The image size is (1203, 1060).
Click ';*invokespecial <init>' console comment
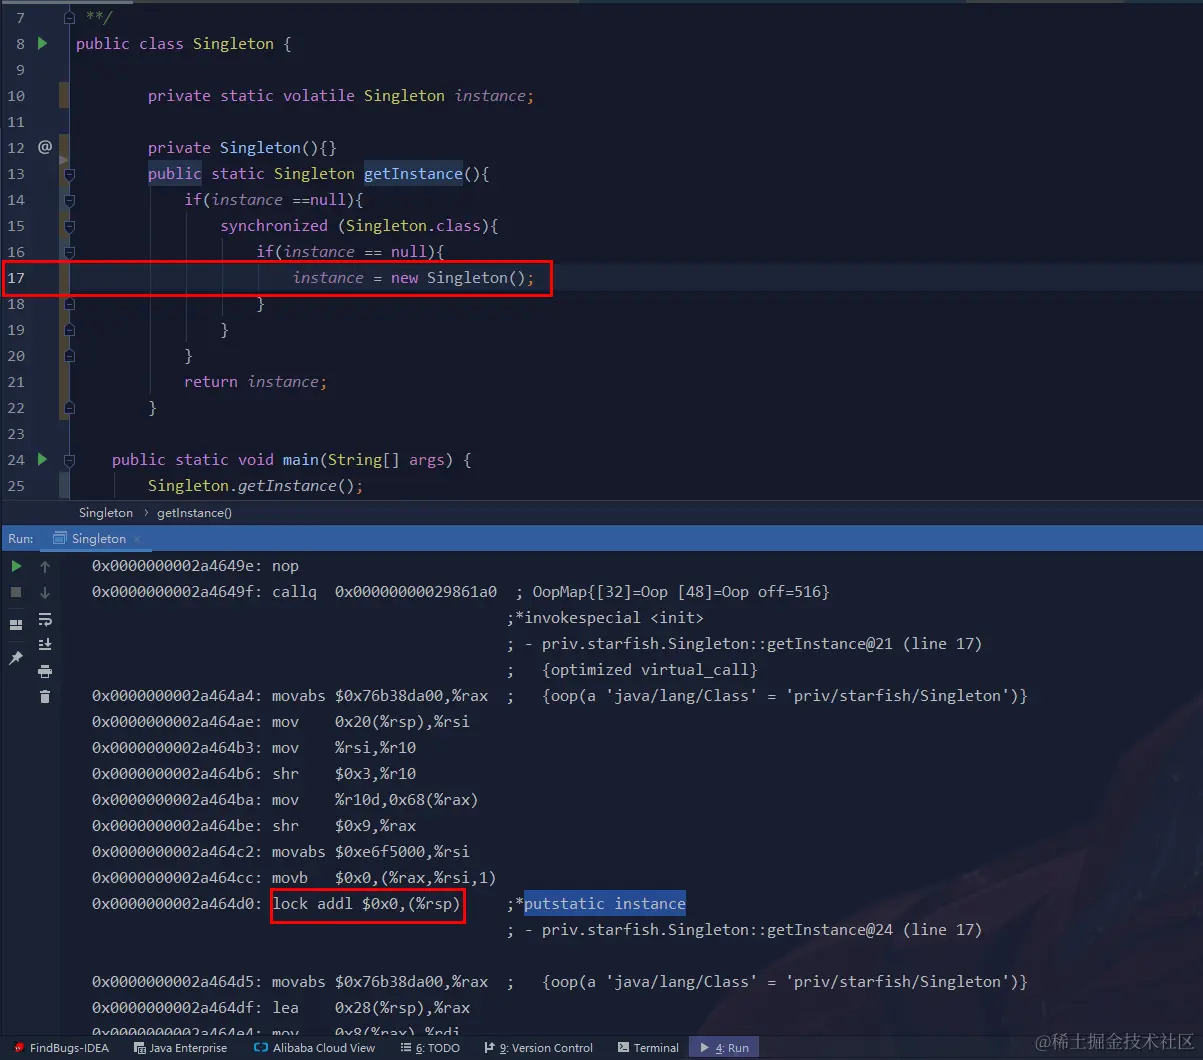coord(605,618)
